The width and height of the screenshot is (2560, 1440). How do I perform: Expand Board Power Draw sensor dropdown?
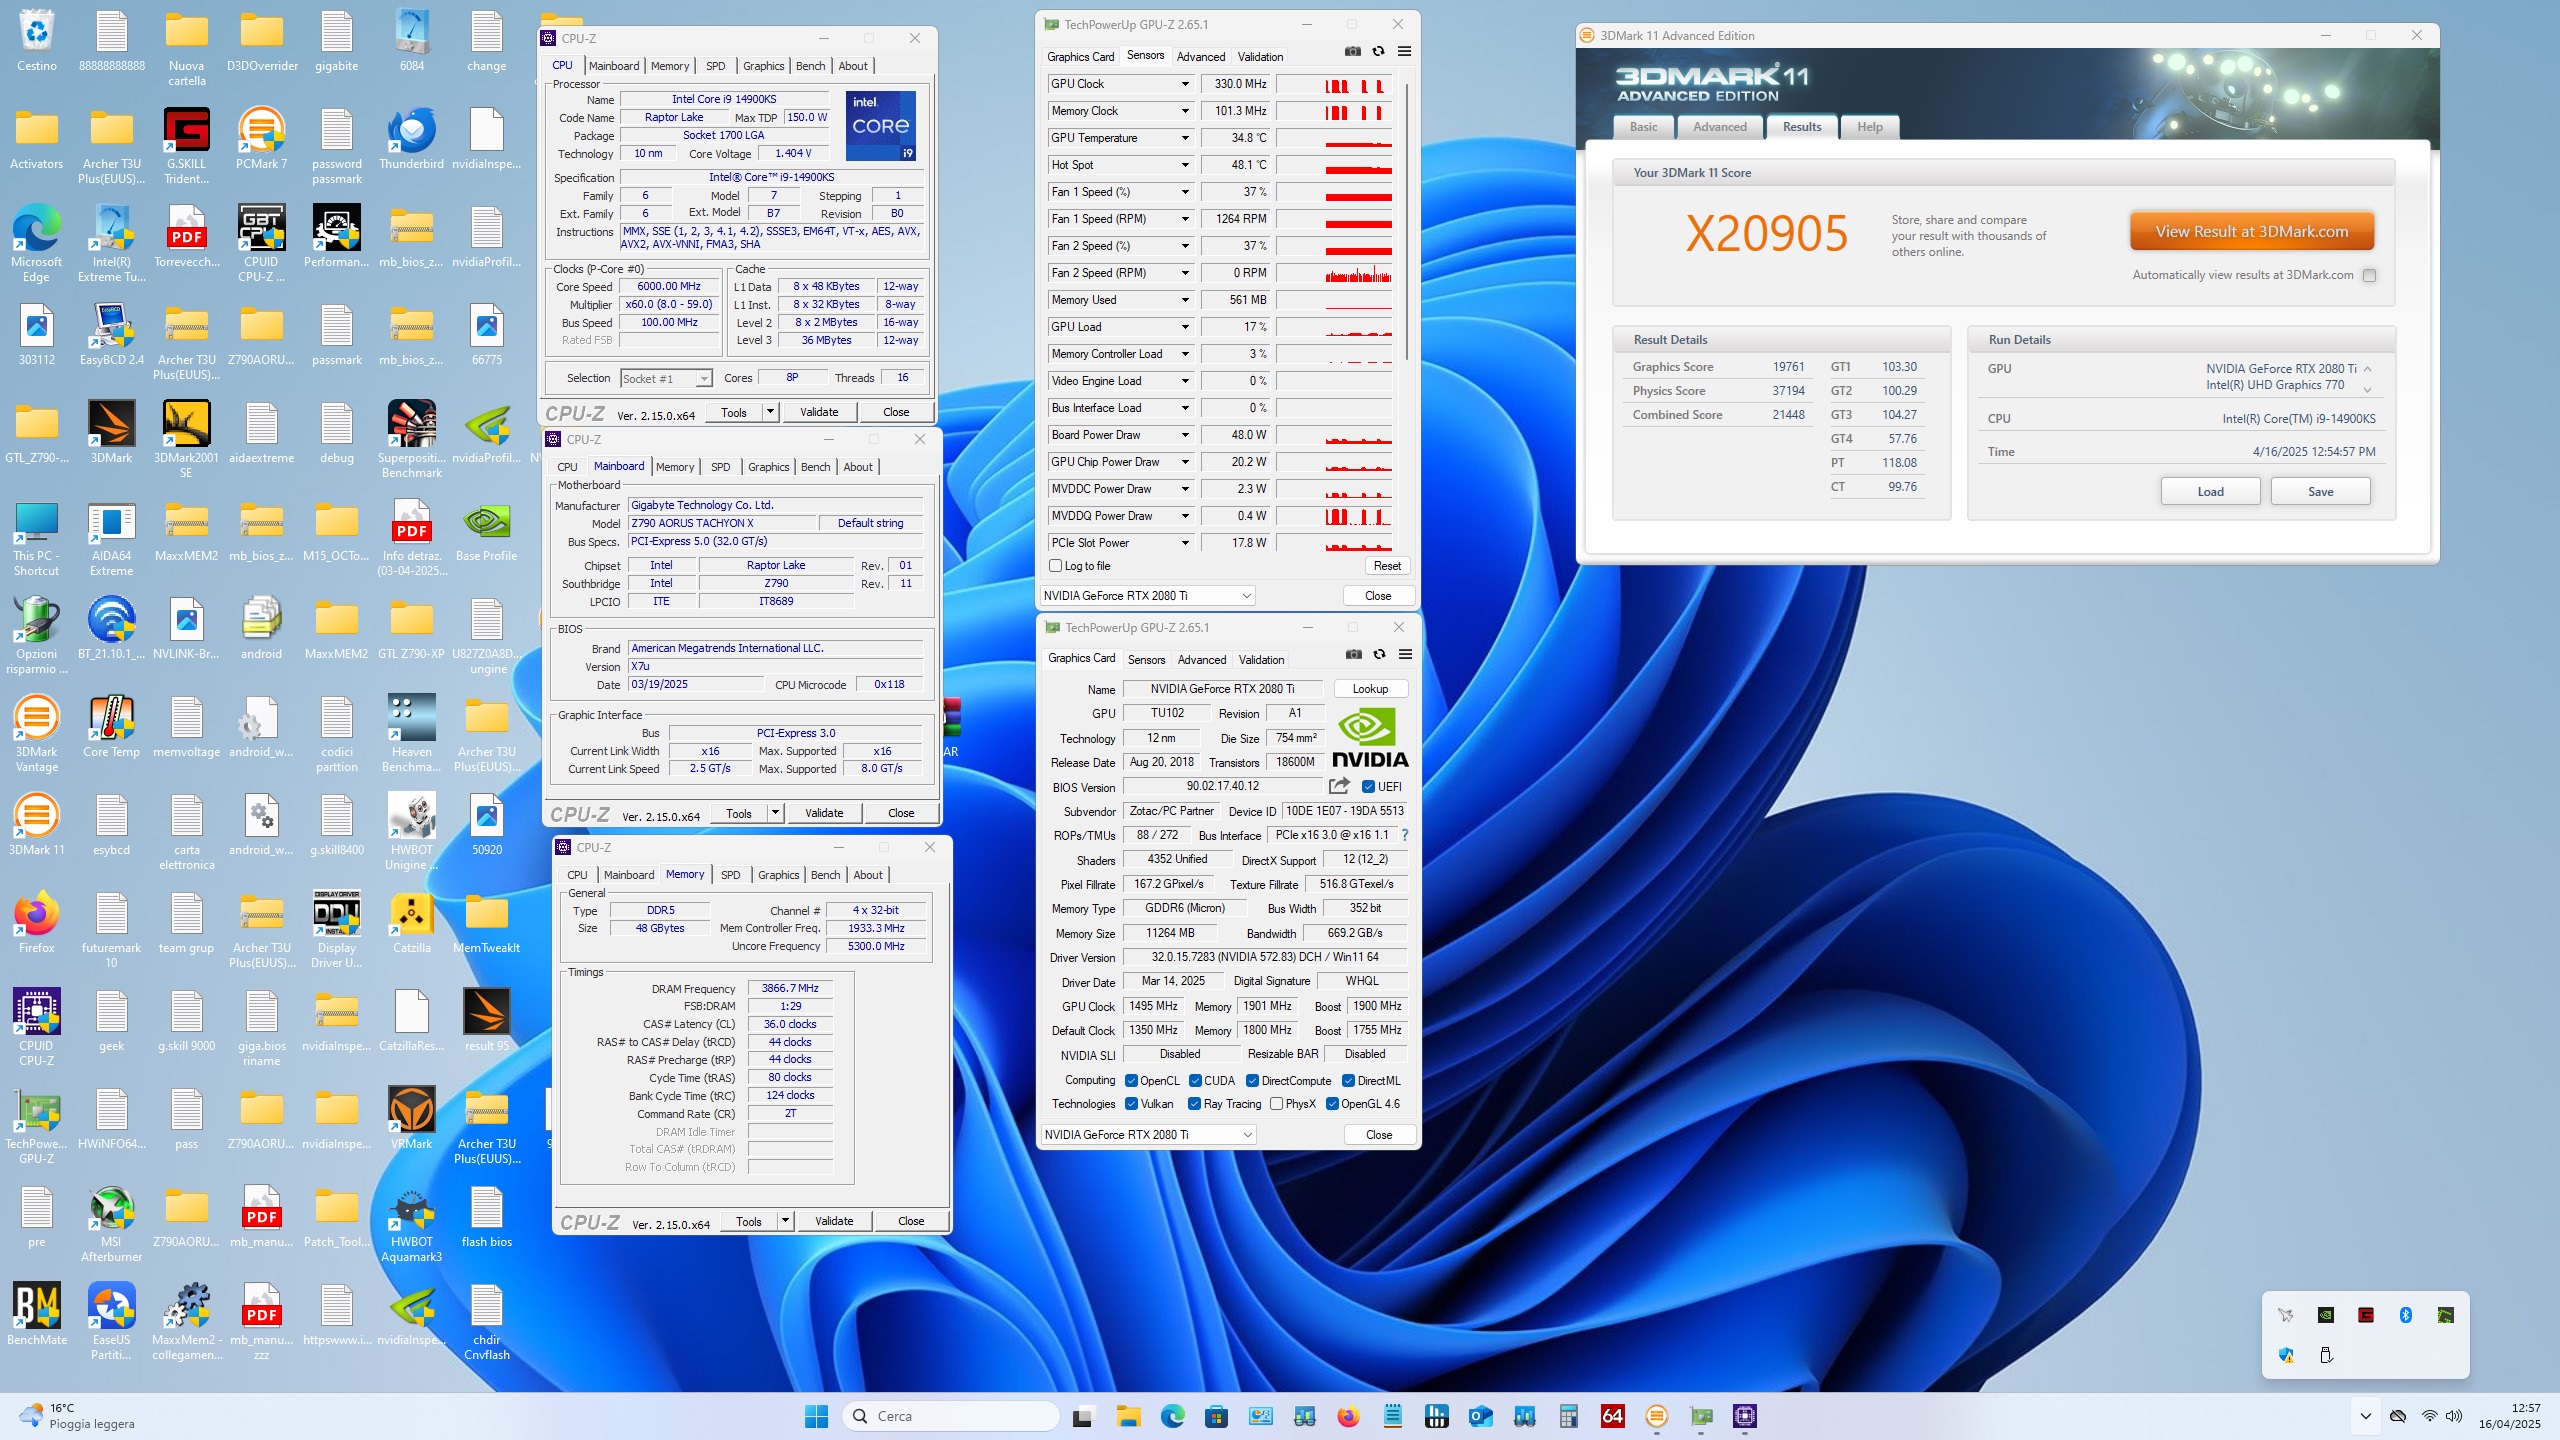coord(1185,435)
